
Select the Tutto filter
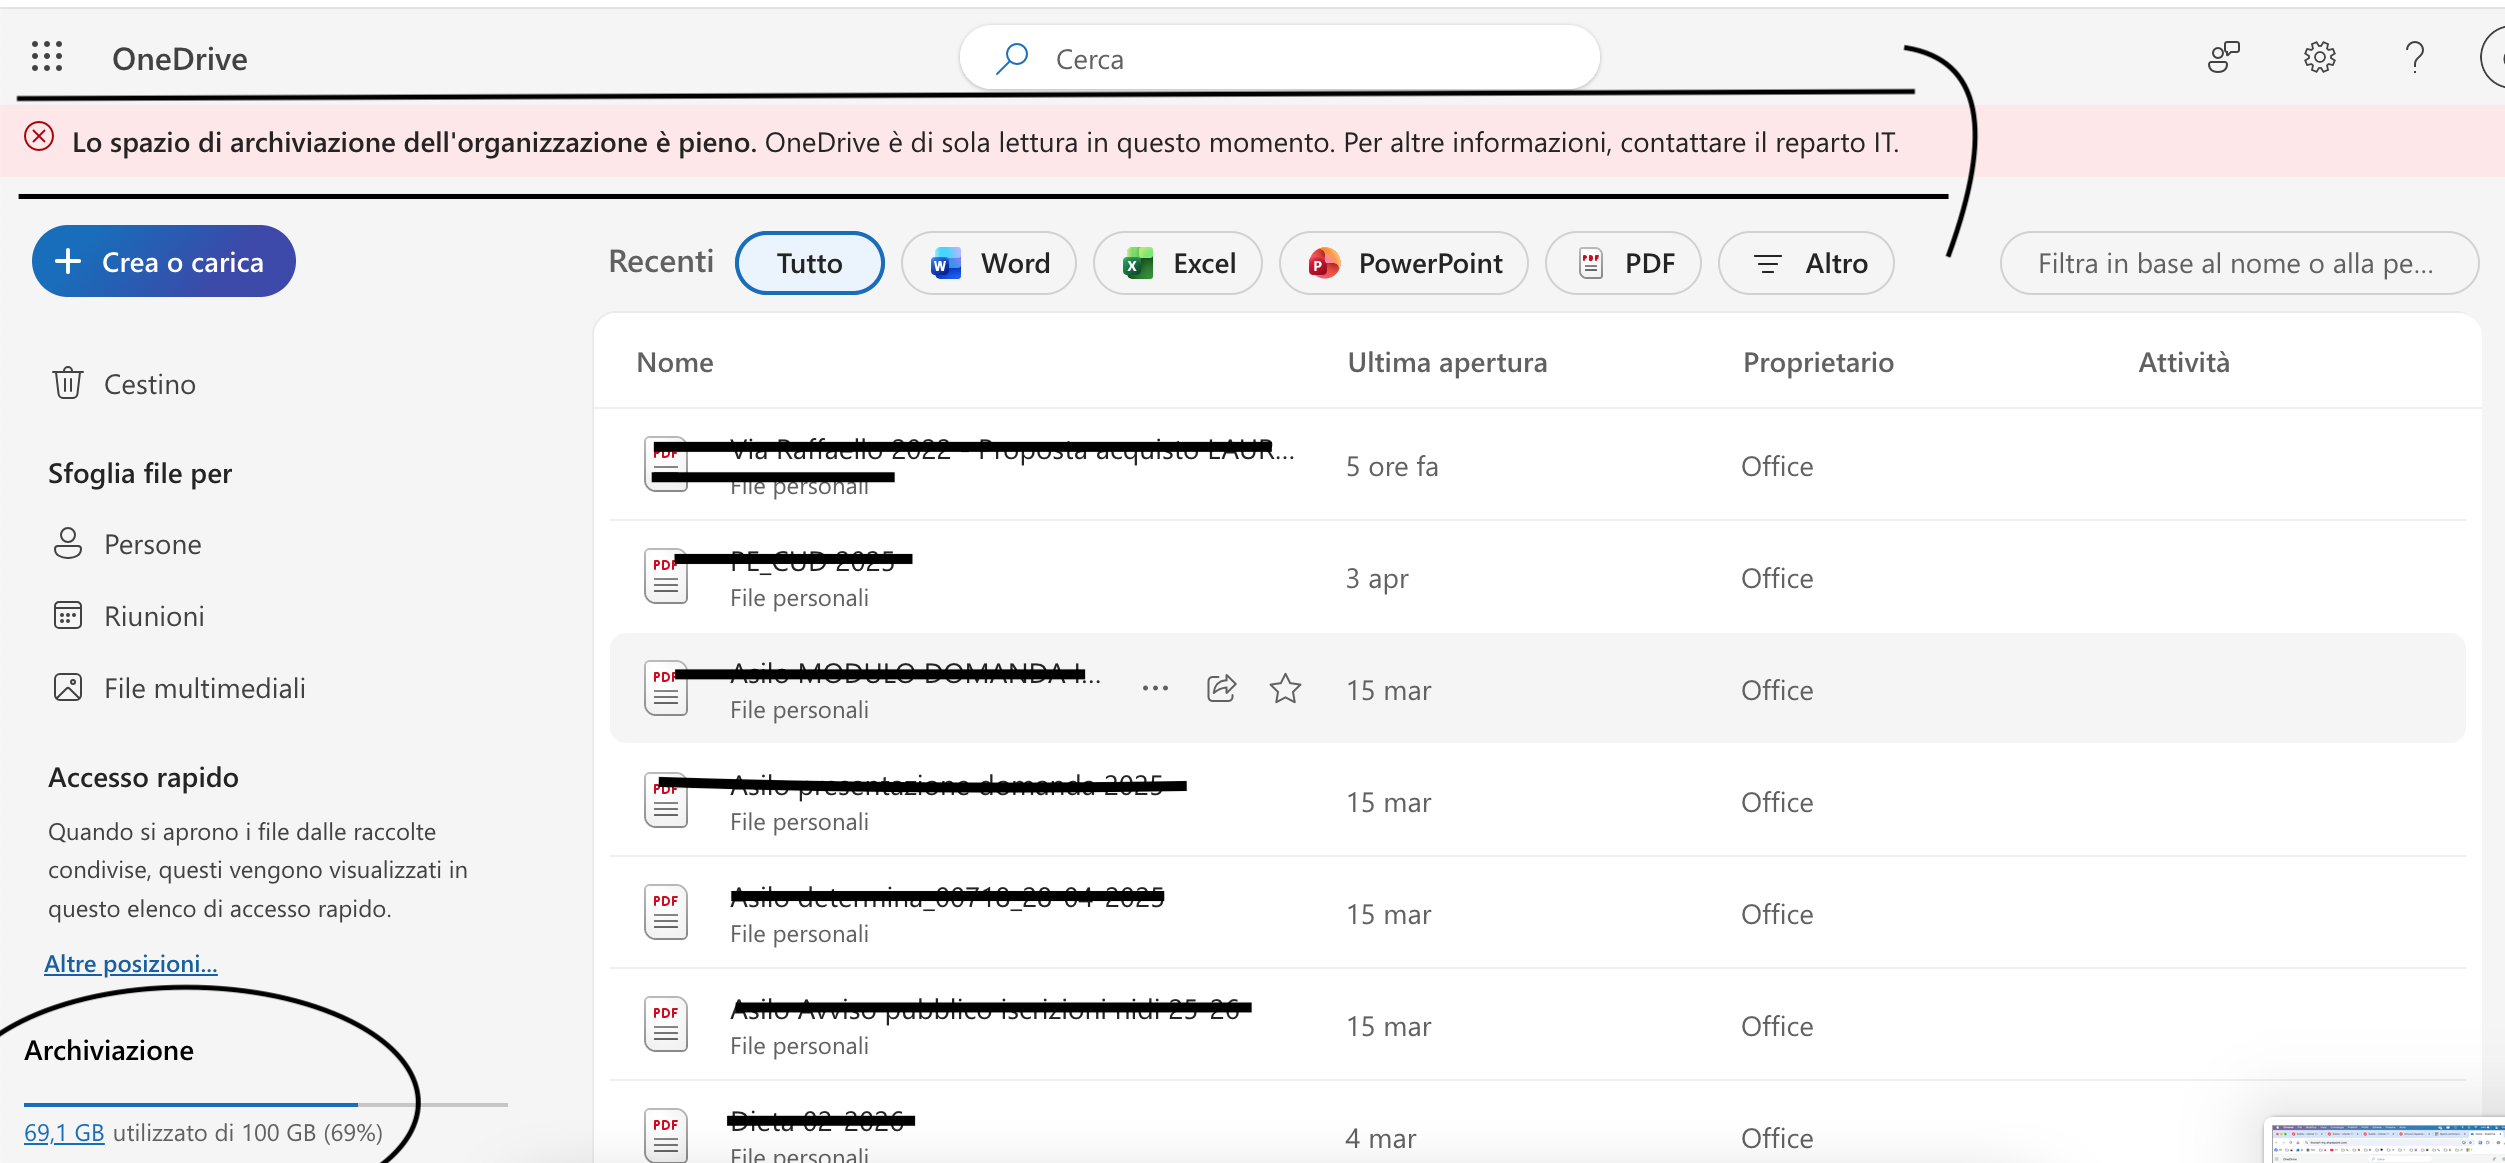(809, 263)
